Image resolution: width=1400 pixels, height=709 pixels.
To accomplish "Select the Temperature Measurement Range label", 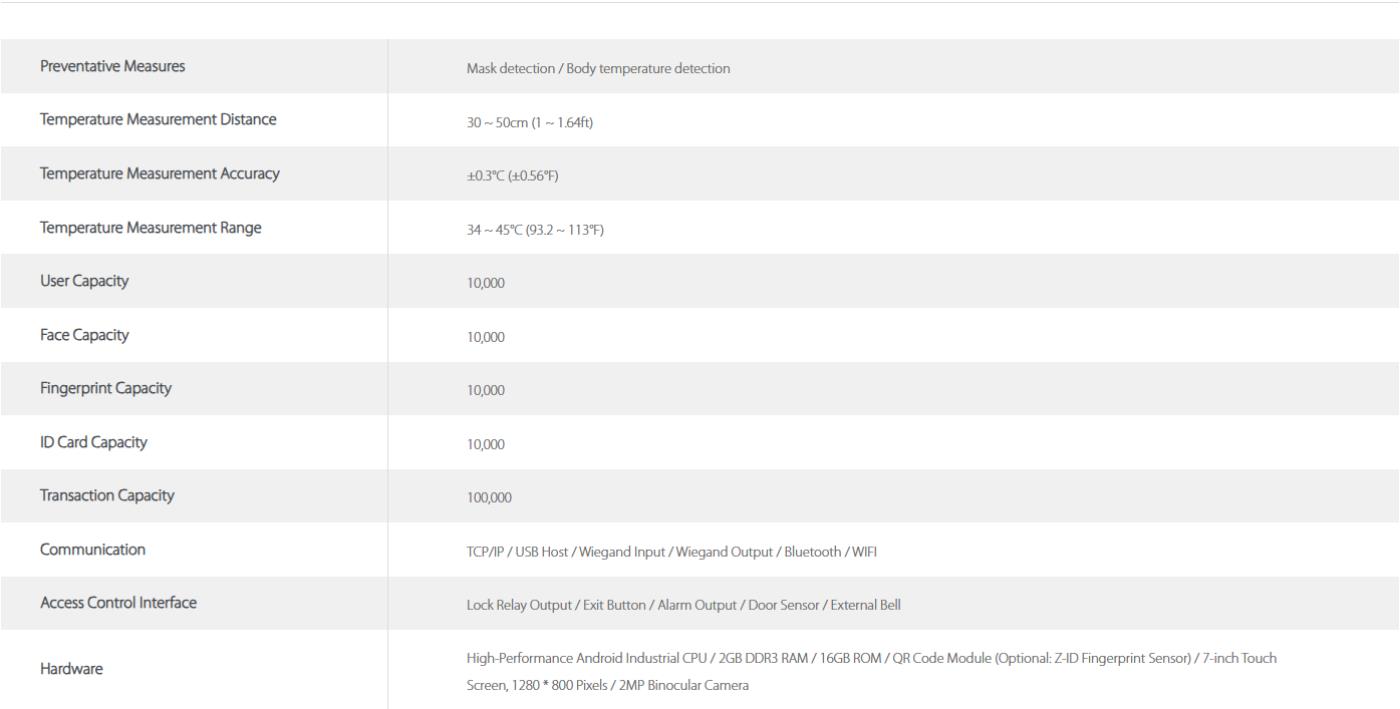I will 150,228.
